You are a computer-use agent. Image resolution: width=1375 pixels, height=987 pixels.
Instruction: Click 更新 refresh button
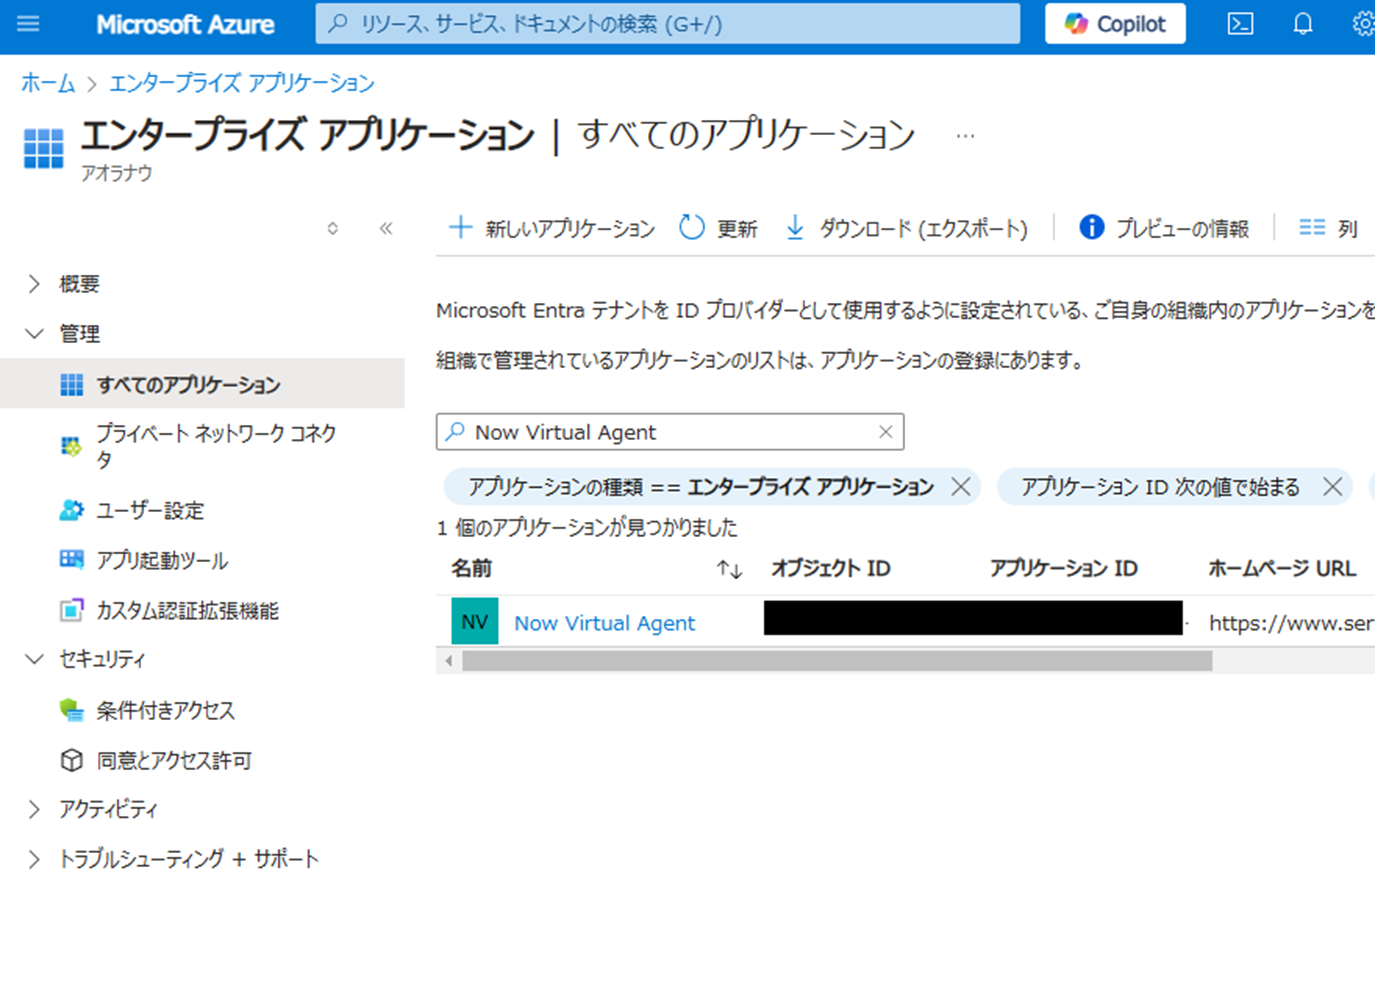(718, 228)
